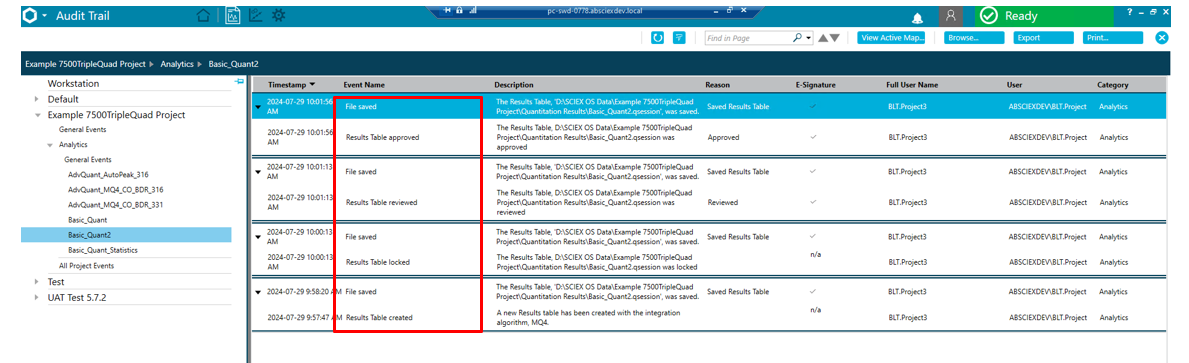Image resolution: width=1189 pixels, height=363 pixels.
Task: Open the Configuration gear icon
Action: [x=279, y=15]
